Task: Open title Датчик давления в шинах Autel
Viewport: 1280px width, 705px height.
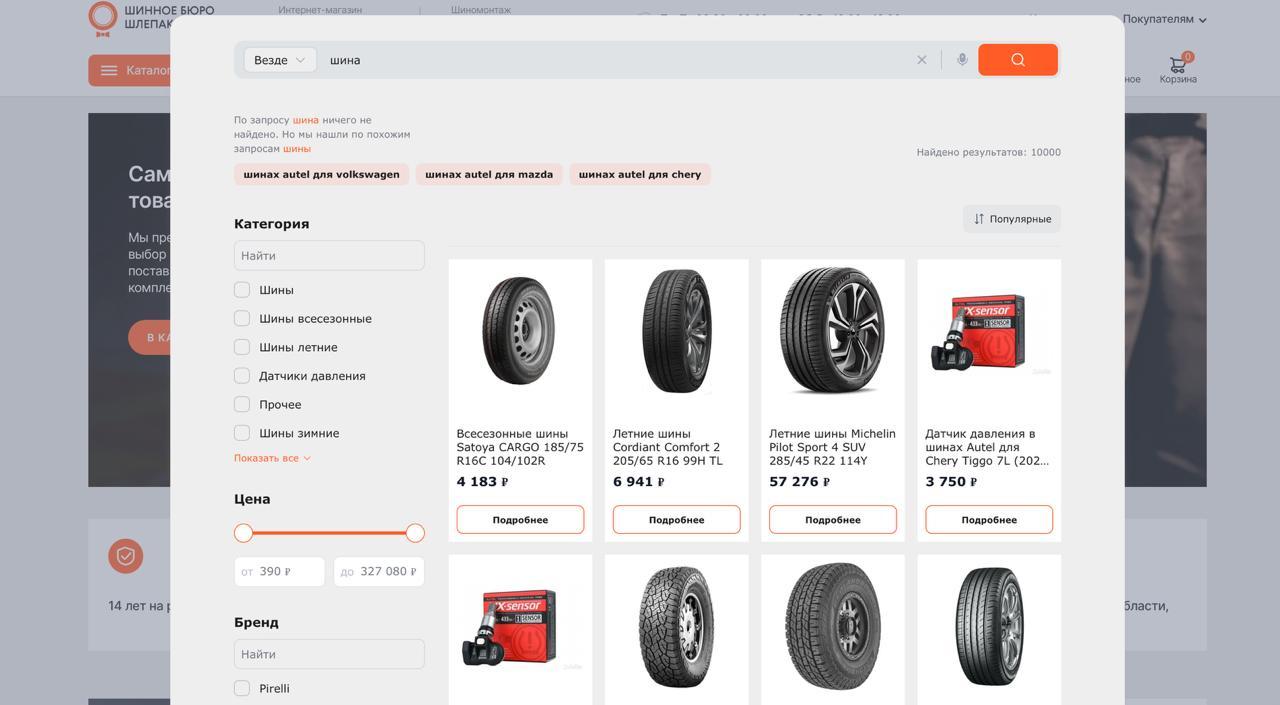Action: coord(987,447)
